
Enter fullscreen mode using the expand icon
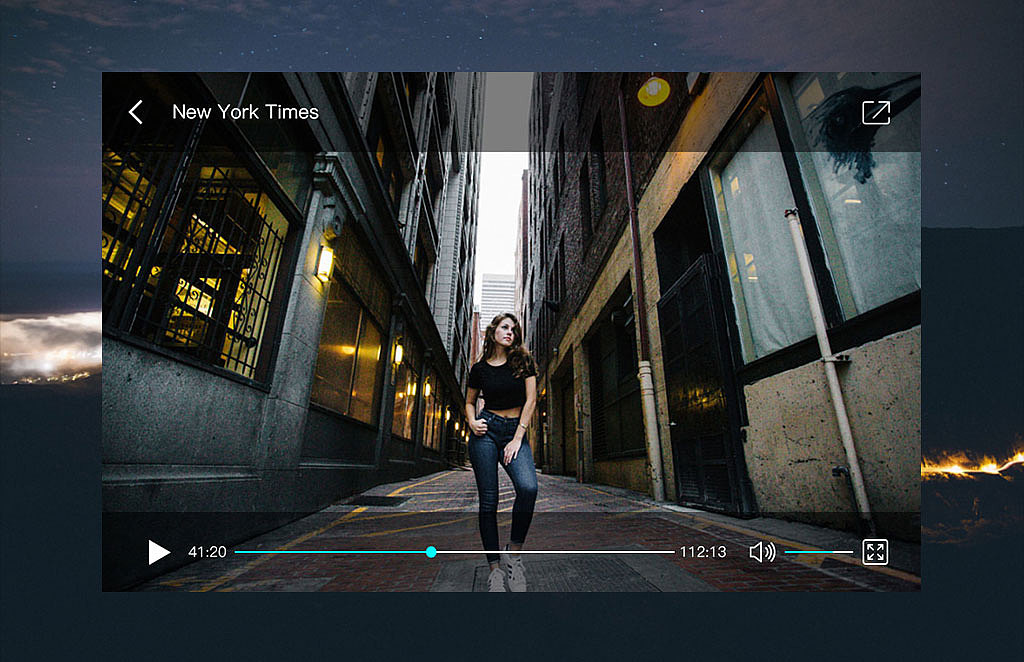875,552
